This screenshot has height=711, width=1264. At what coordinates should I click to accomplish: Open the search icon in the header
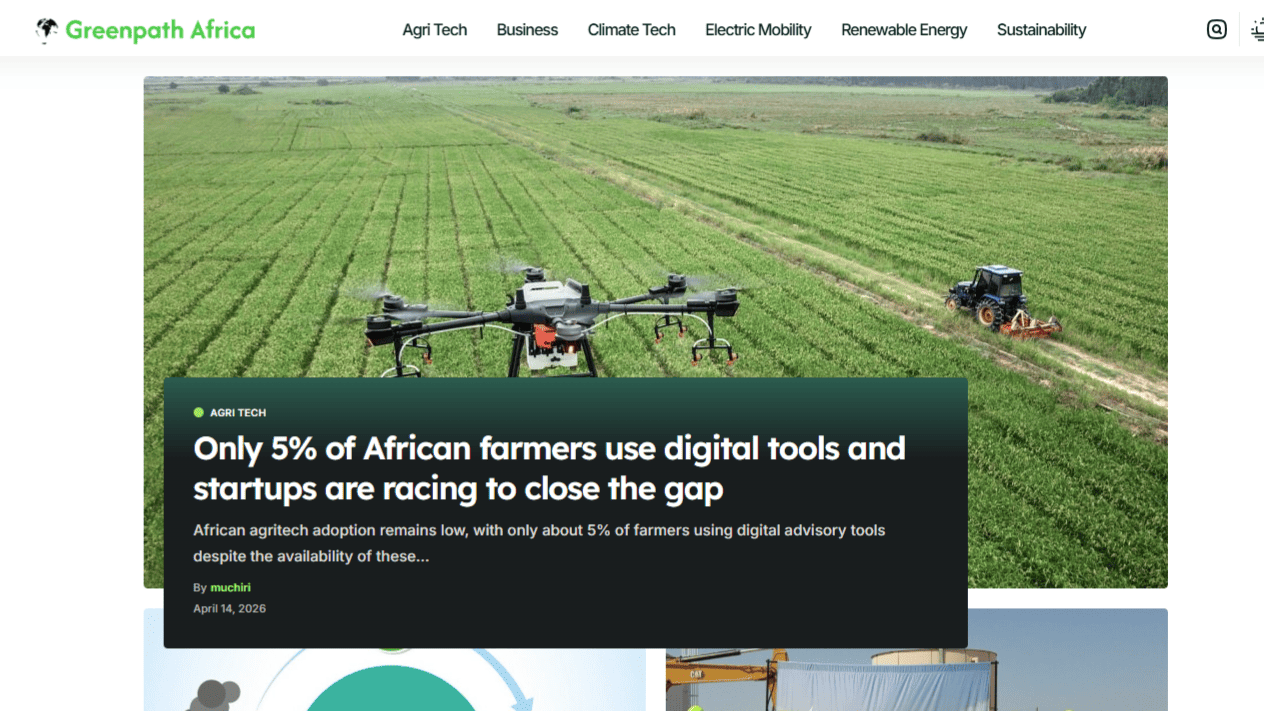coord(1216,29)
